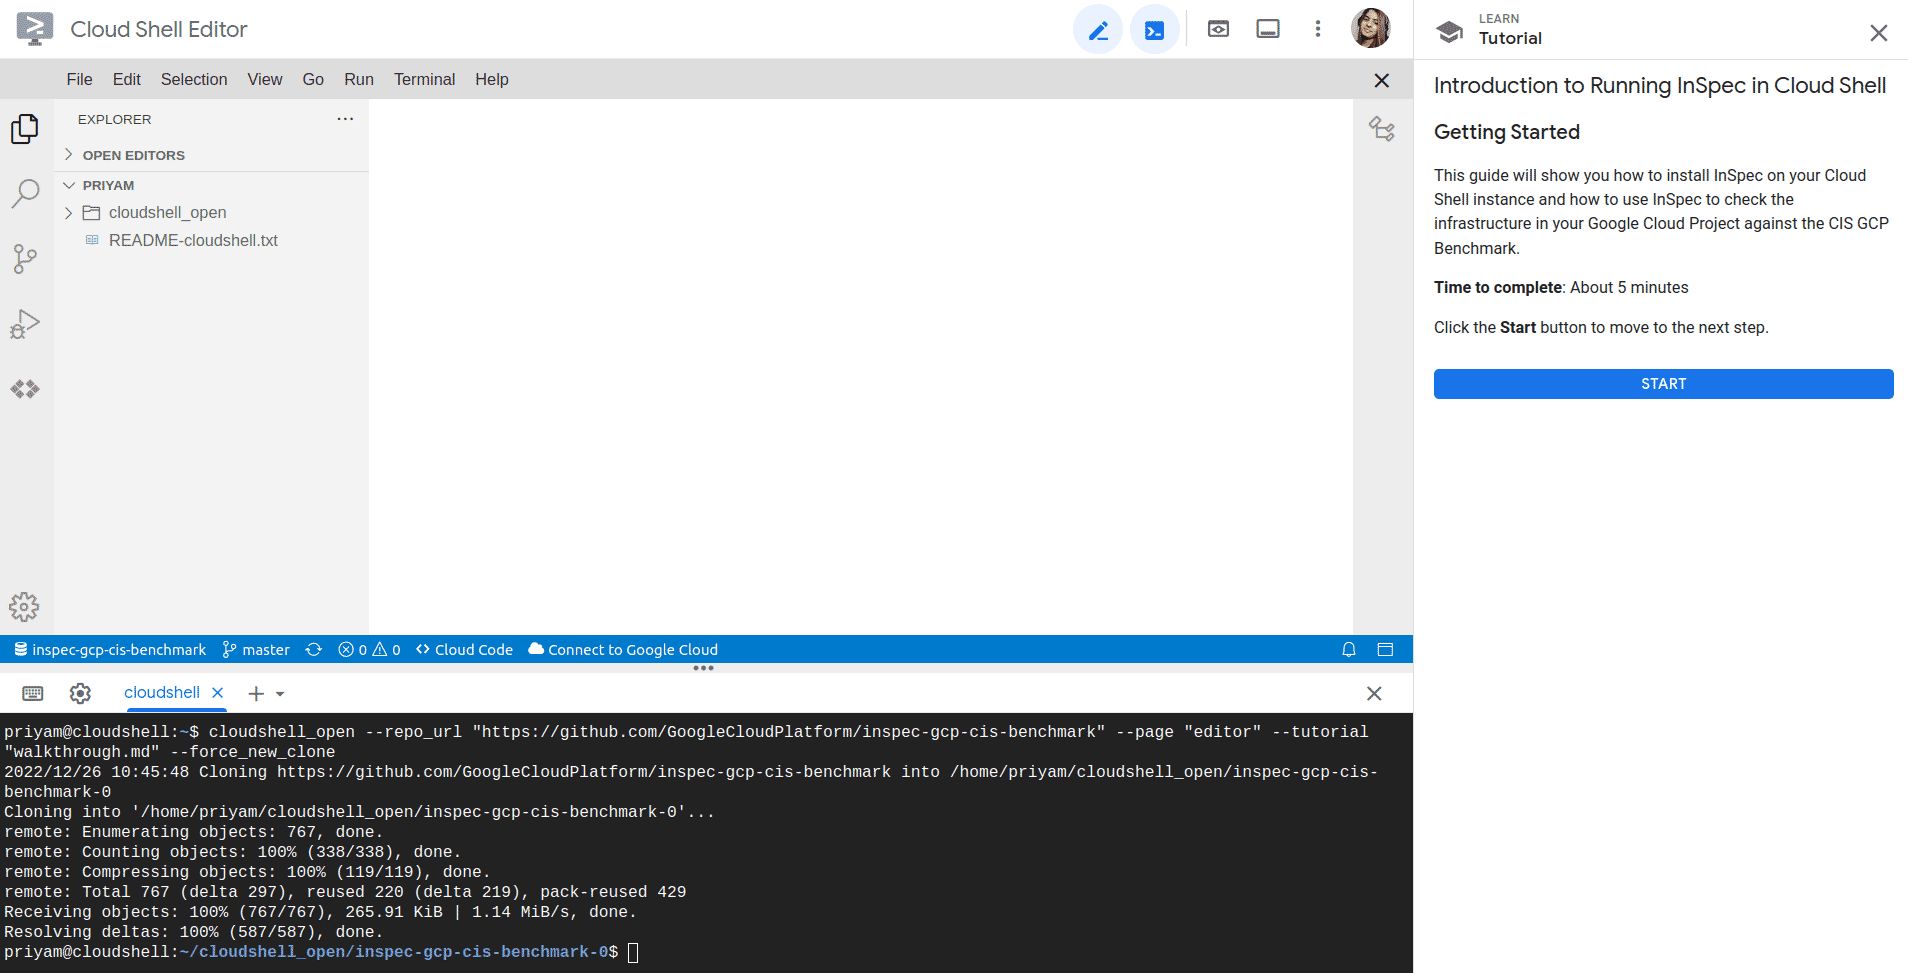Click the master branch status item

[256, 650]
